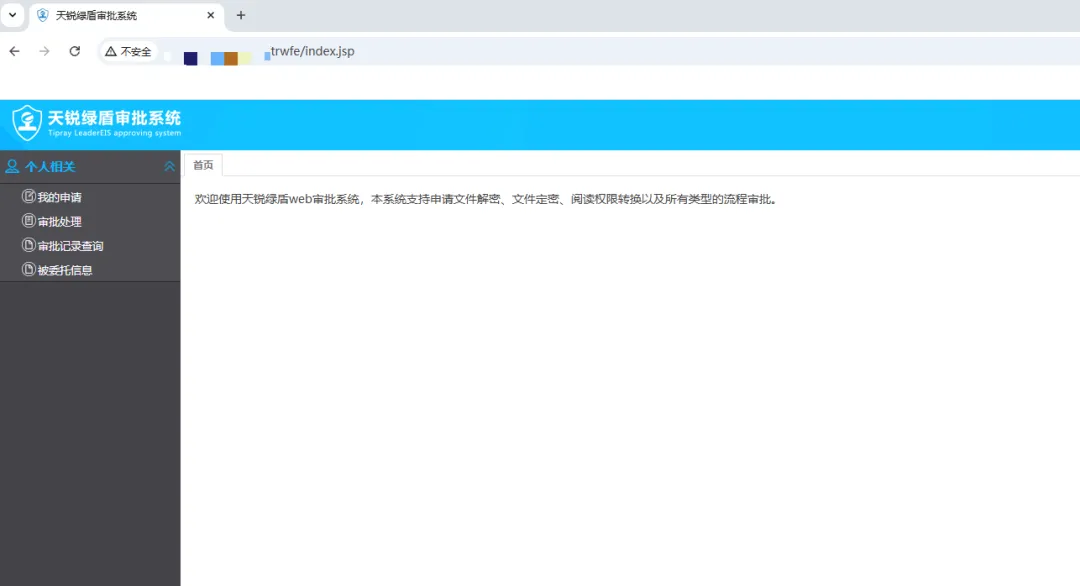The height and width of the screenshot is (586, 1080).
Task: Open 审批记录查询 in the sidebar
Action: (70, 246)
